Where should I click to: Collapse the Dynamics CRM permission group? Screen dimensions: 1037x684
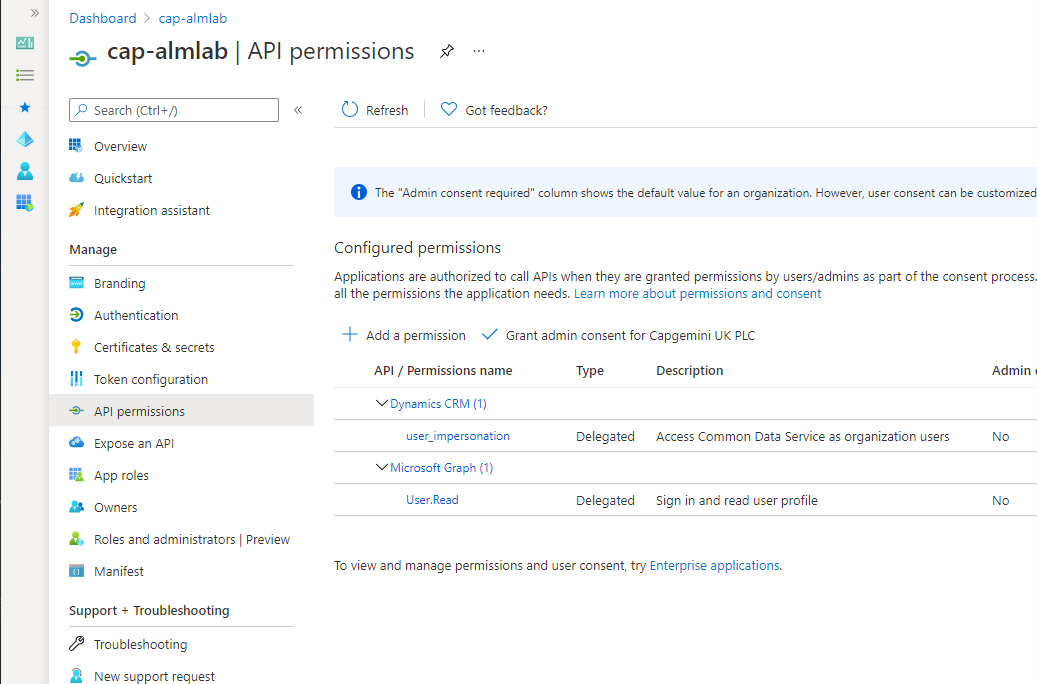382,403
